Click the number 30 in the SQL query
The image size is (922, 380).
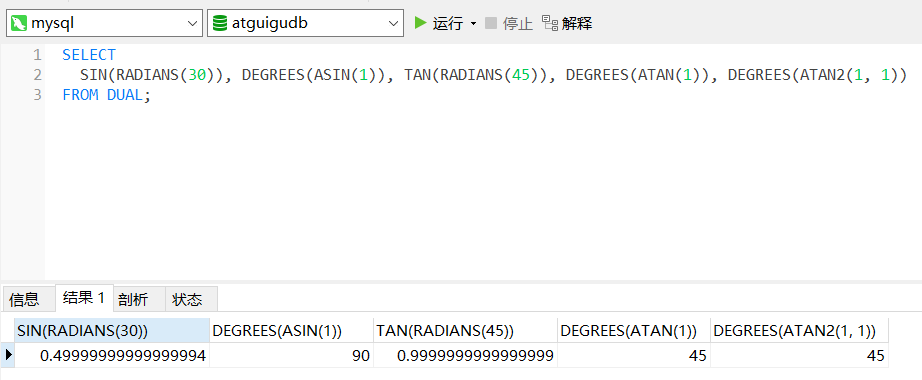197,75
